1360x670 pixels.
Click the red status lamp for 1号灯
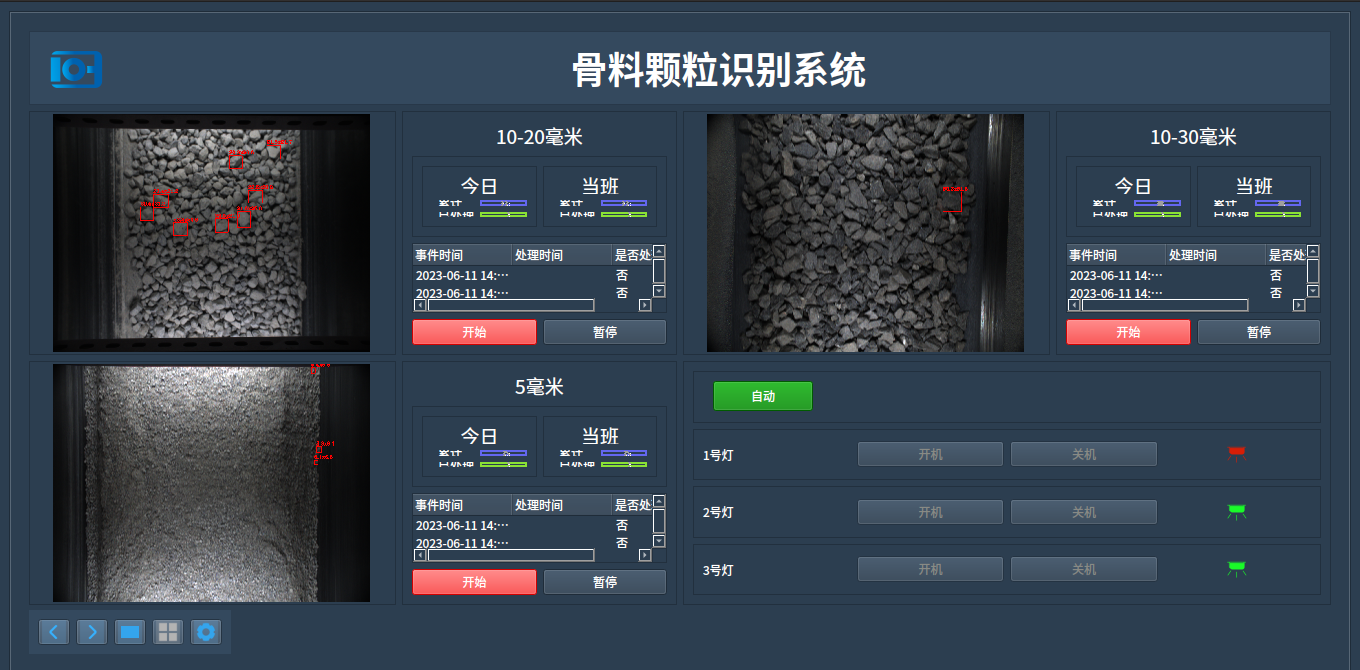[x=1237, y=454]
